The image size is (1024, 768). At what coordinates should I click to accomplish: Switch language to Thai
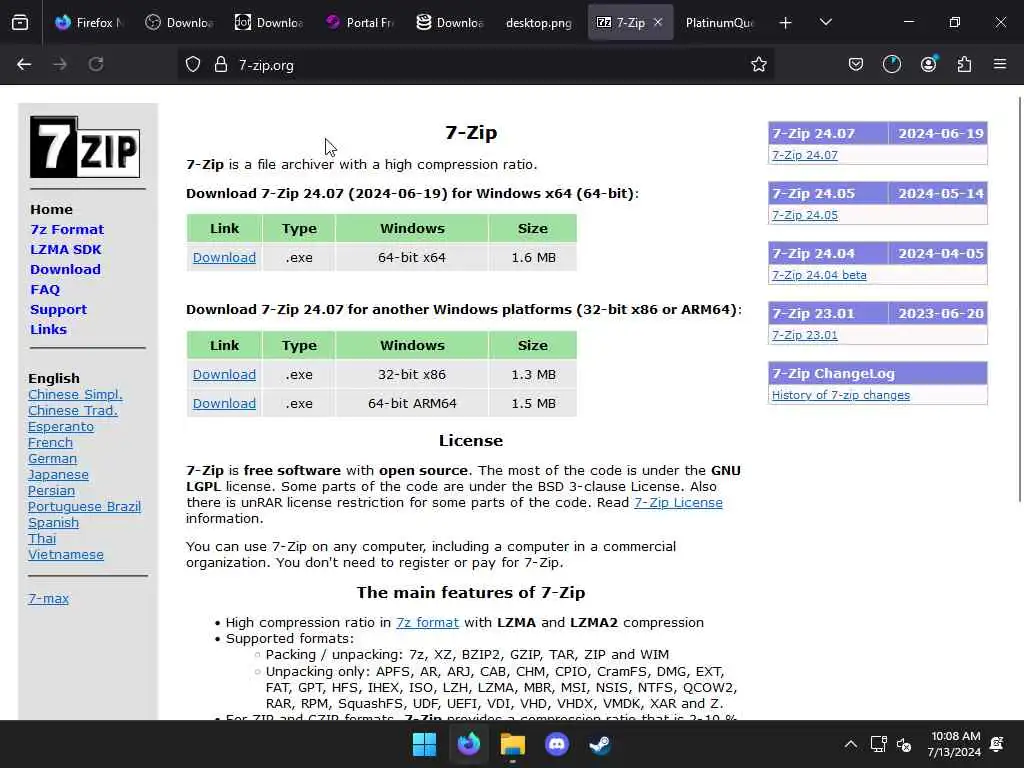(42, 538)
